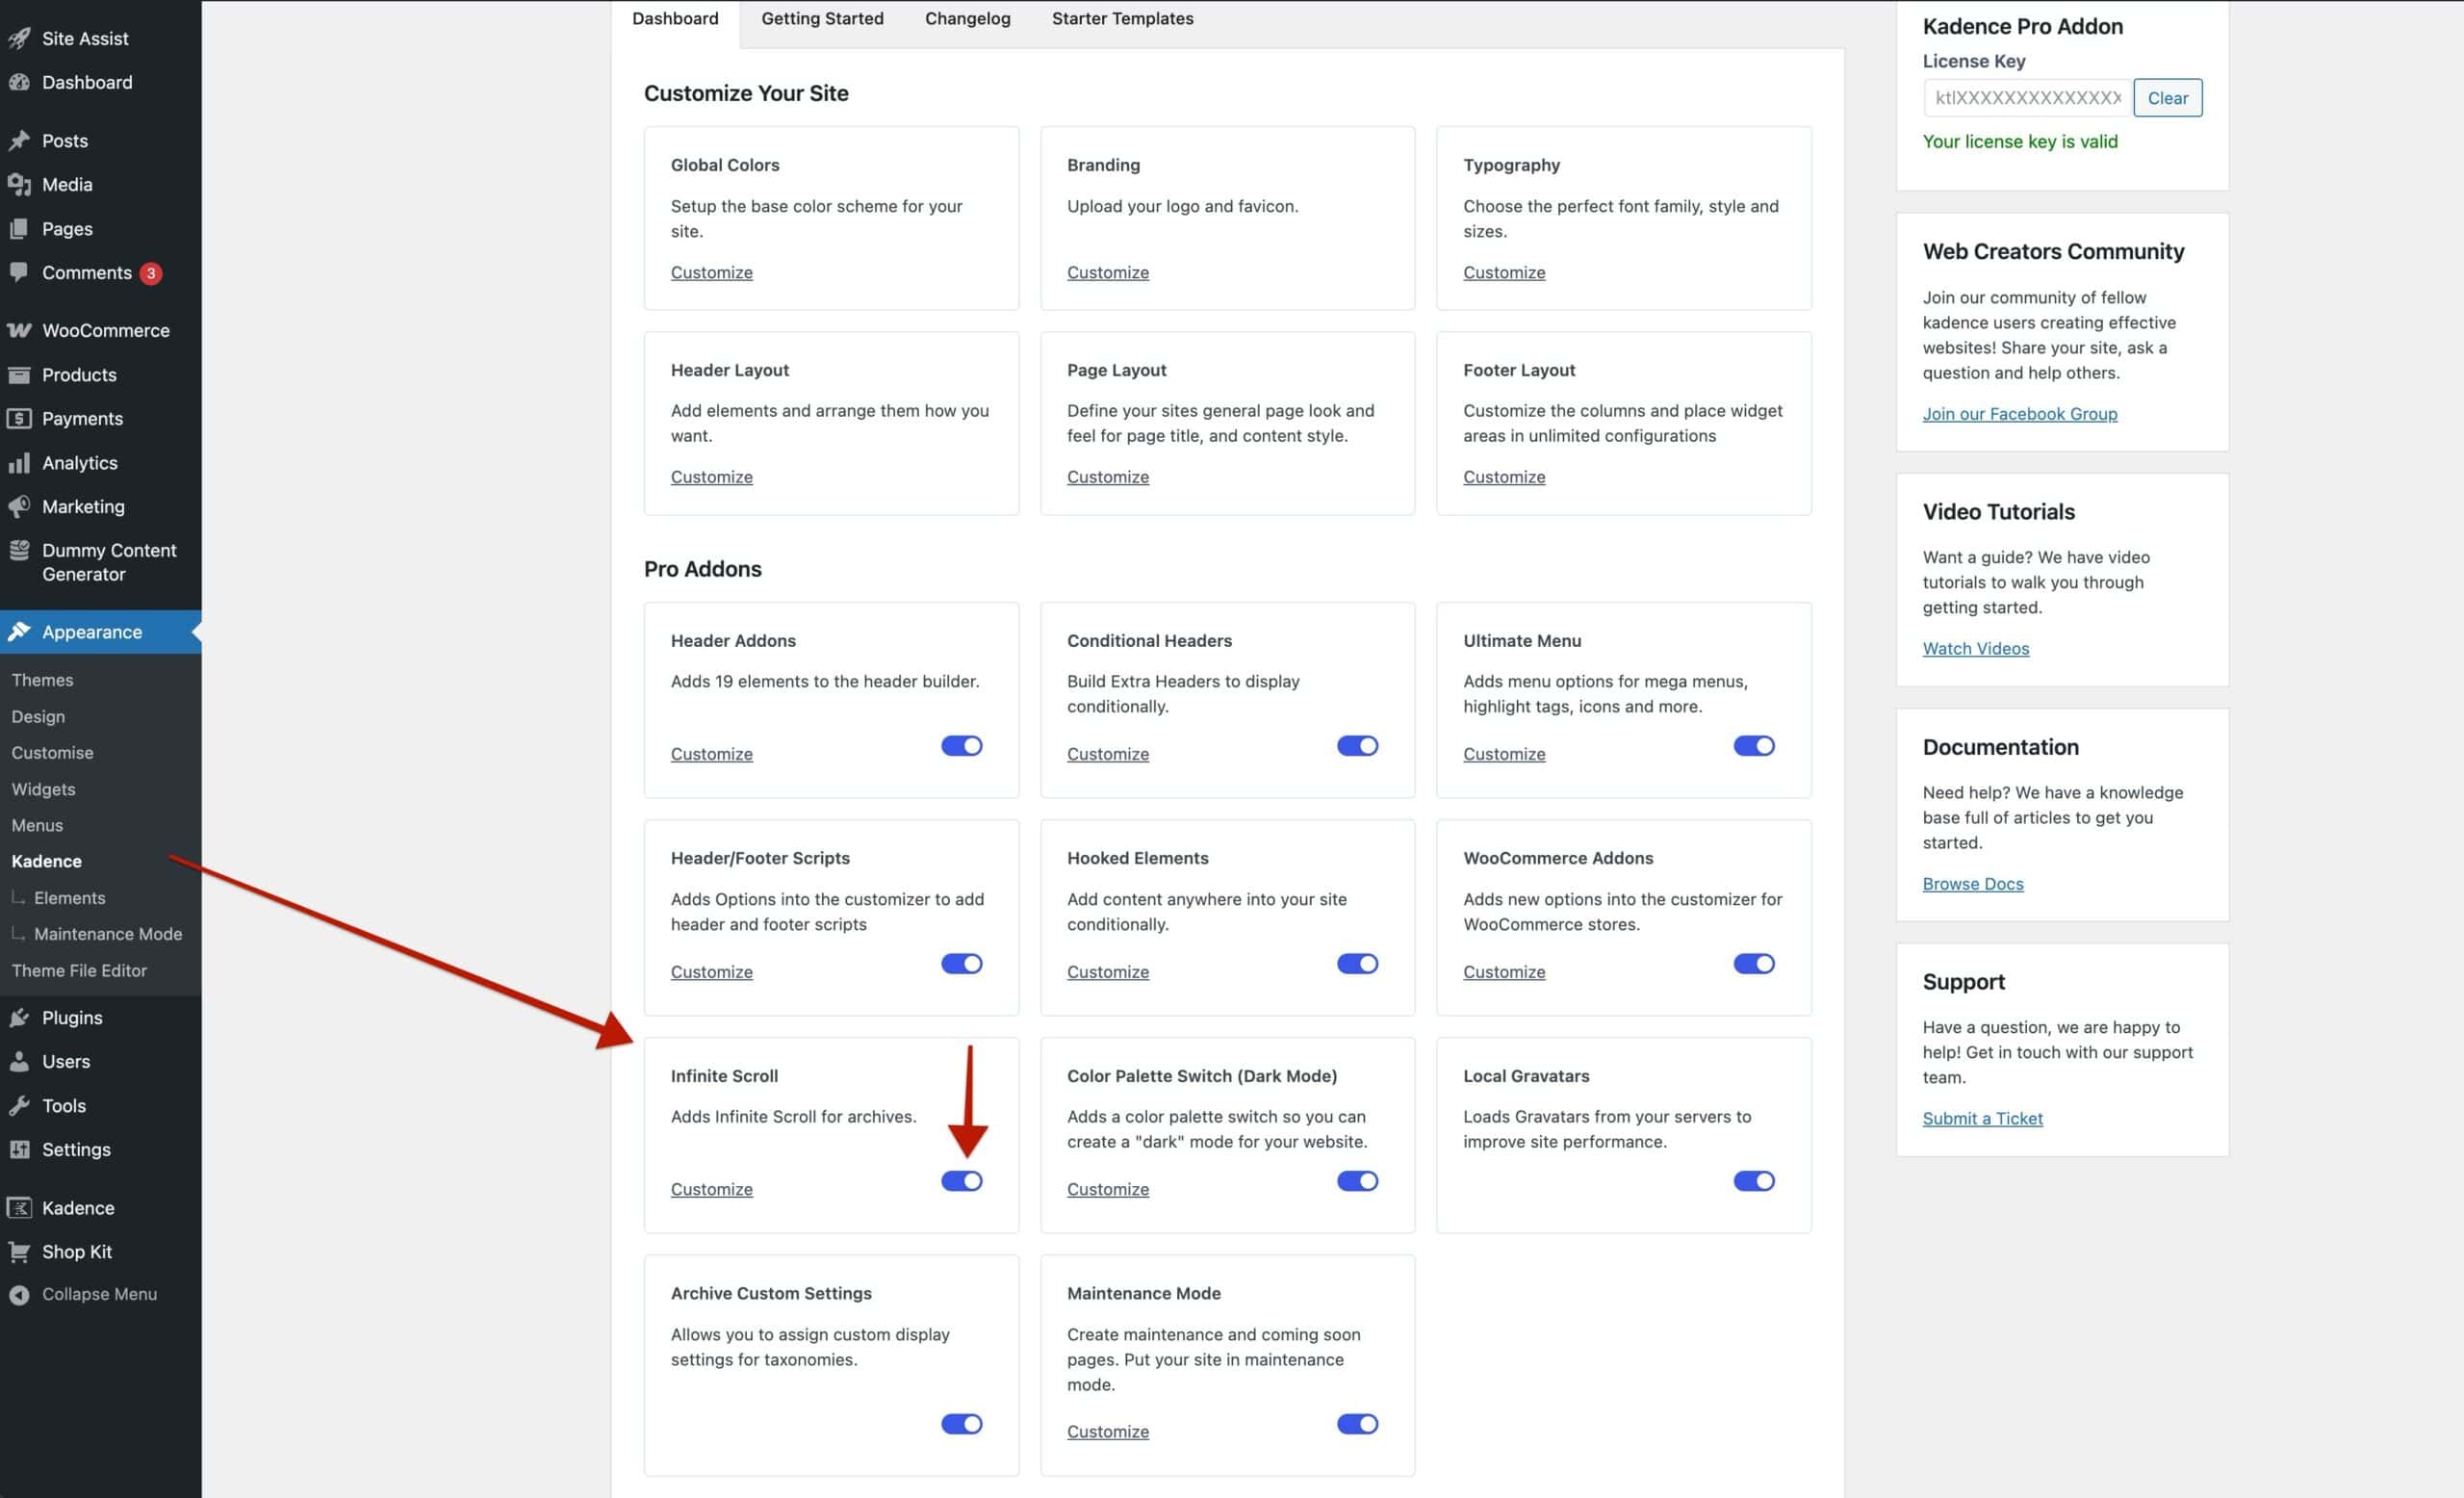Image resolution: width=2464 pixels, height=1498 pixels.
Task: Disable the Maintenance Mode toggle
Action: tap(1357, 1423)
